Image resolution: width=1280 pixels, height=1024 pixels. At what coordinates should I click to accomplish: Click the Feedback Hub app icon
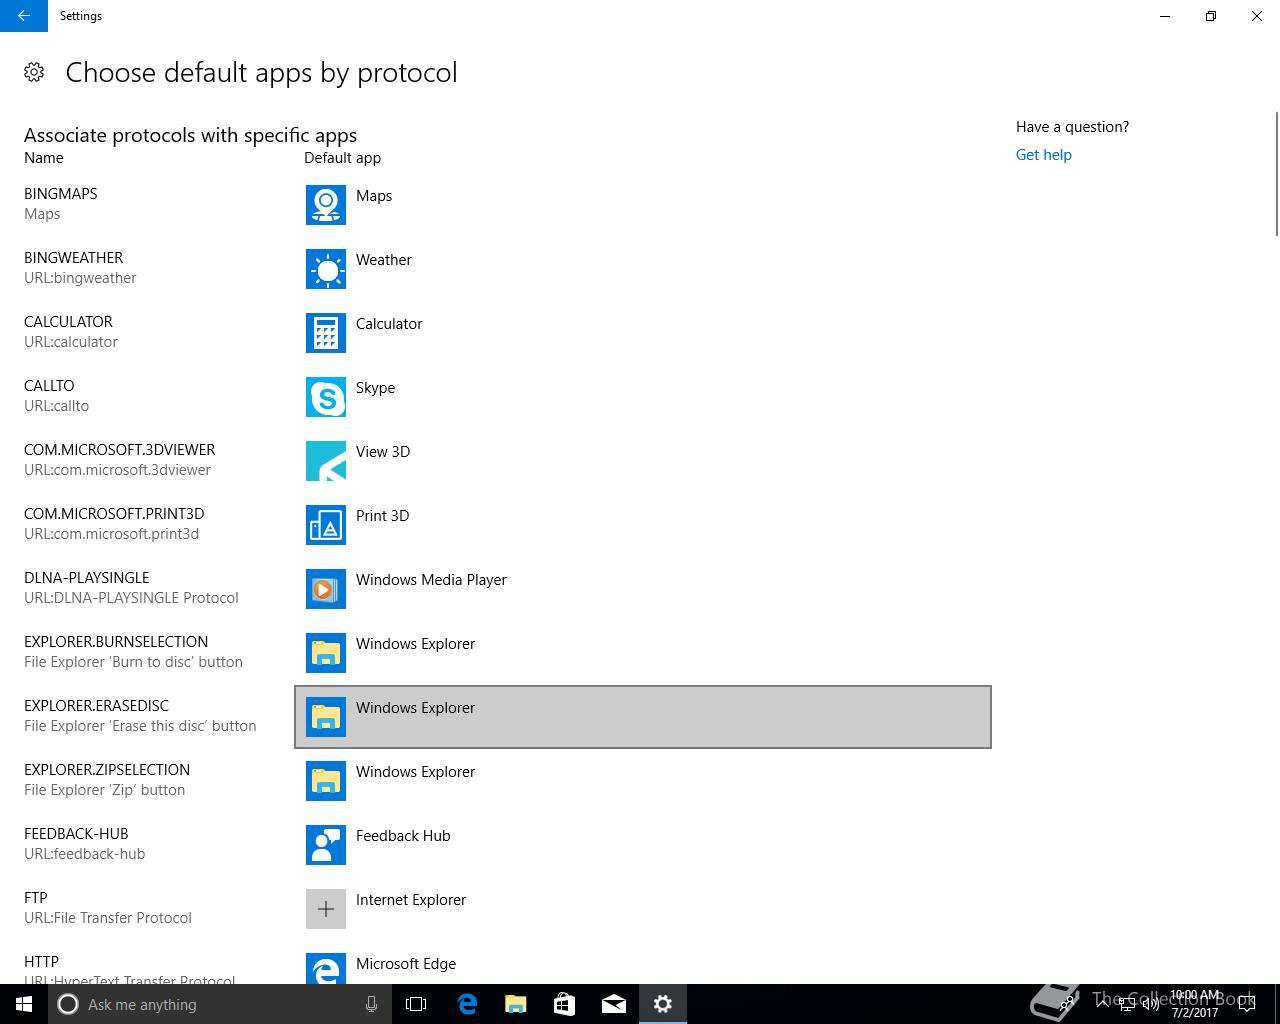pyautogui.click(x=326, y=845)
